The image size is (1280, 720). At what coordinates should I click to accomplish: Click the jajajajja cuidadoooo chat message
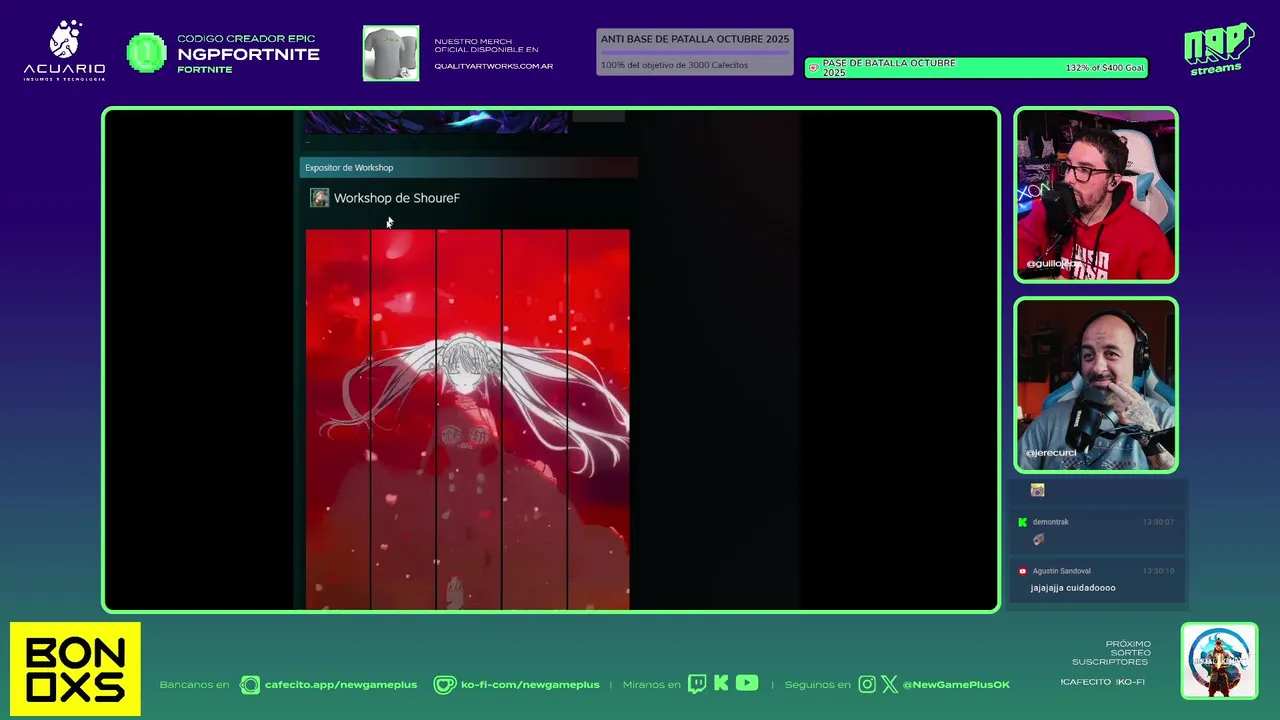click(1073, 588)
